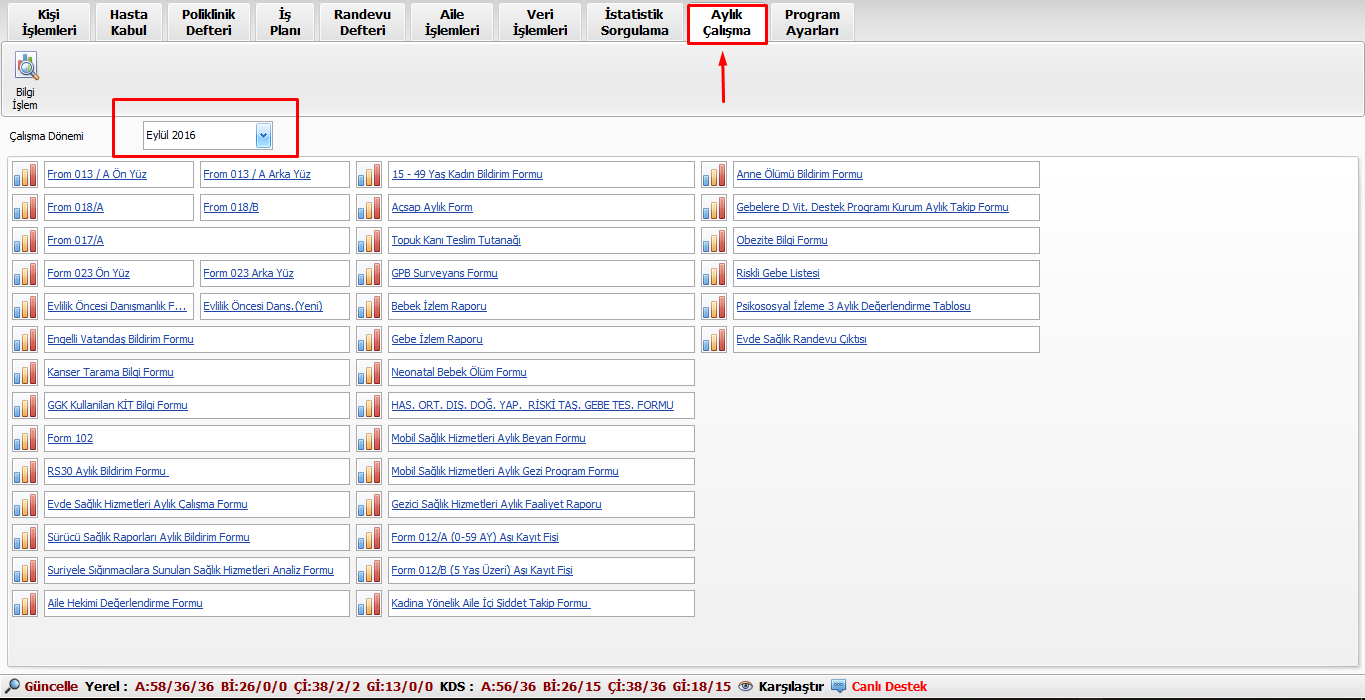Click chart icon next to Obezite Bilgi Formu
Viewport: 1365px width, 700px height.
click(x=714, y=240)
